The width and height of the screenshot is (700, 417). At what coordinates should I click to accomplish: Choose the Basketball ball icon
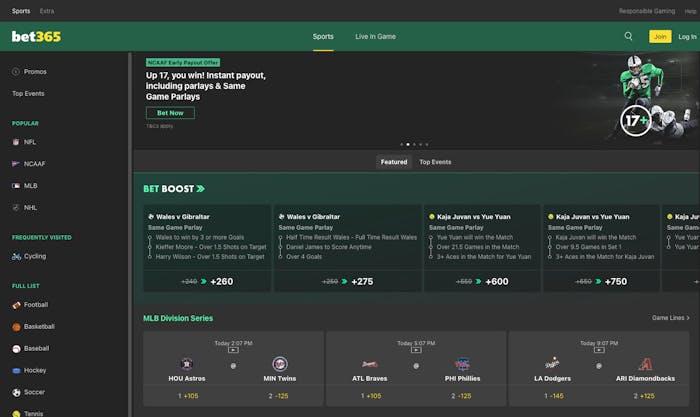pos(17,327)
